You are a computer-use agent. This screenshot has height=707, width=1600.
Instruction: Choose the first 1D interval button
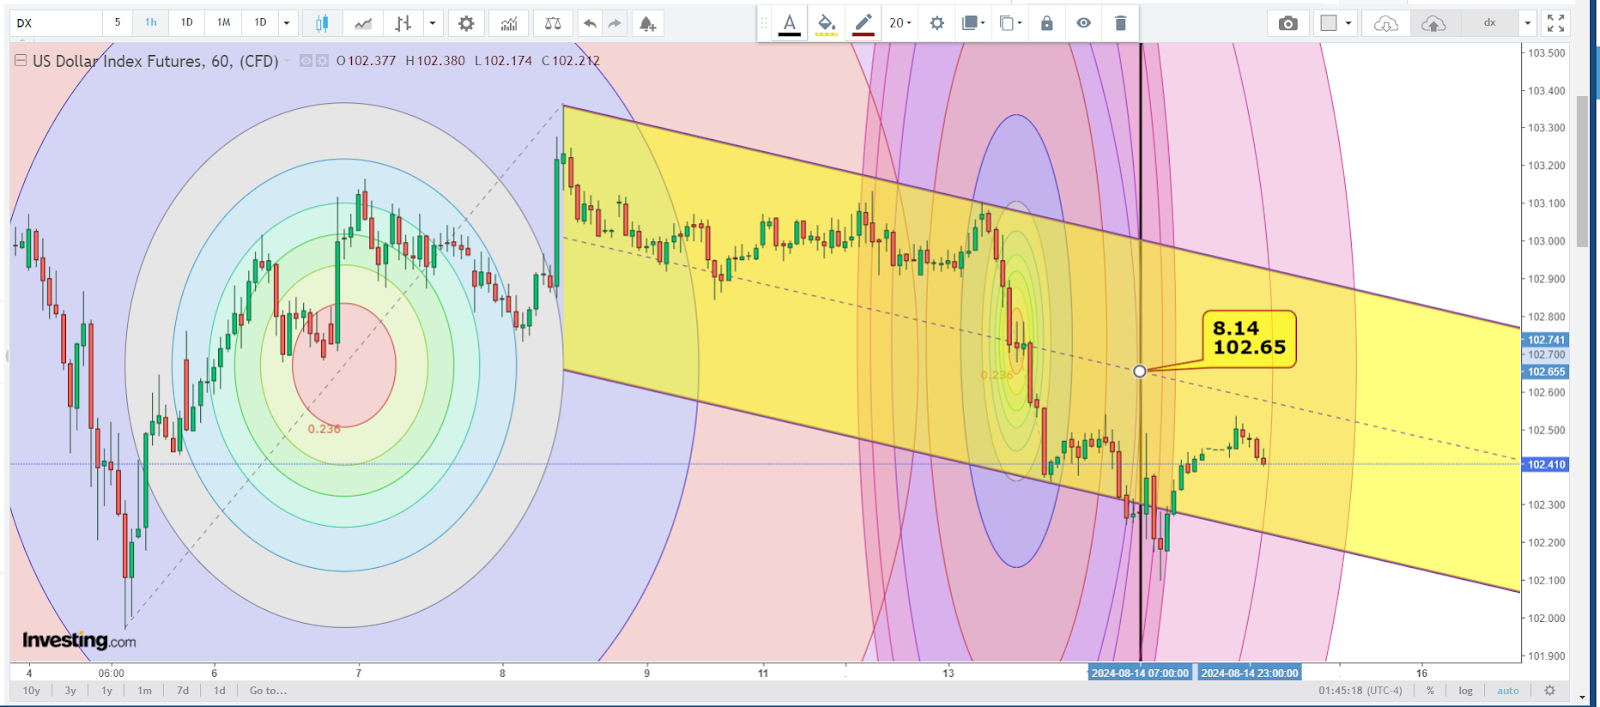(x=187, y=23)
